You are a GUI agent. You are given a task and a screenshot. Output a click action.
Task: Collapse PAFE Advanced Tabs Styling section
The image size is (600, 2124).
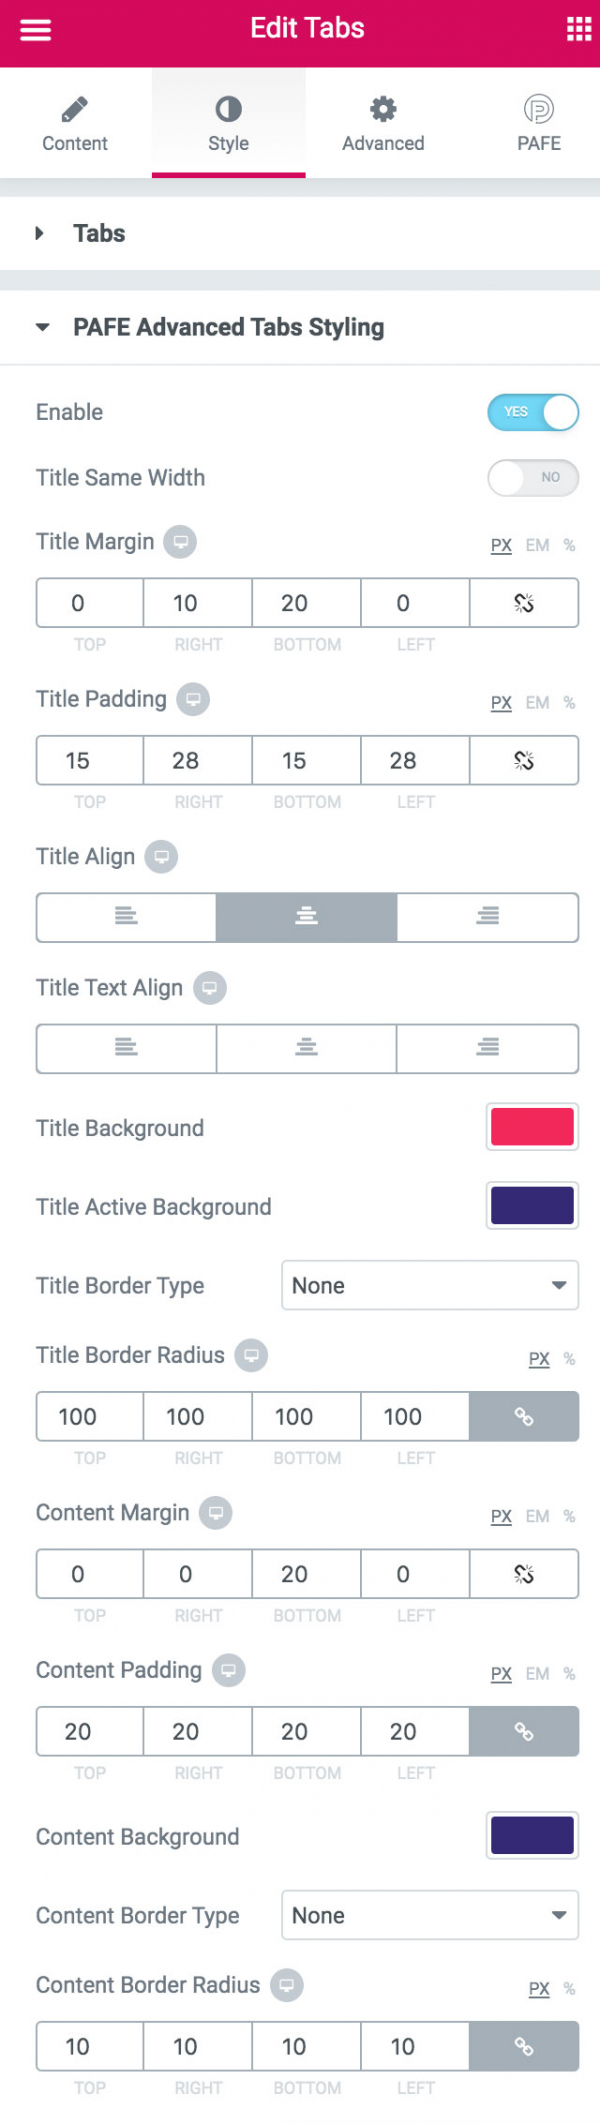227,327
